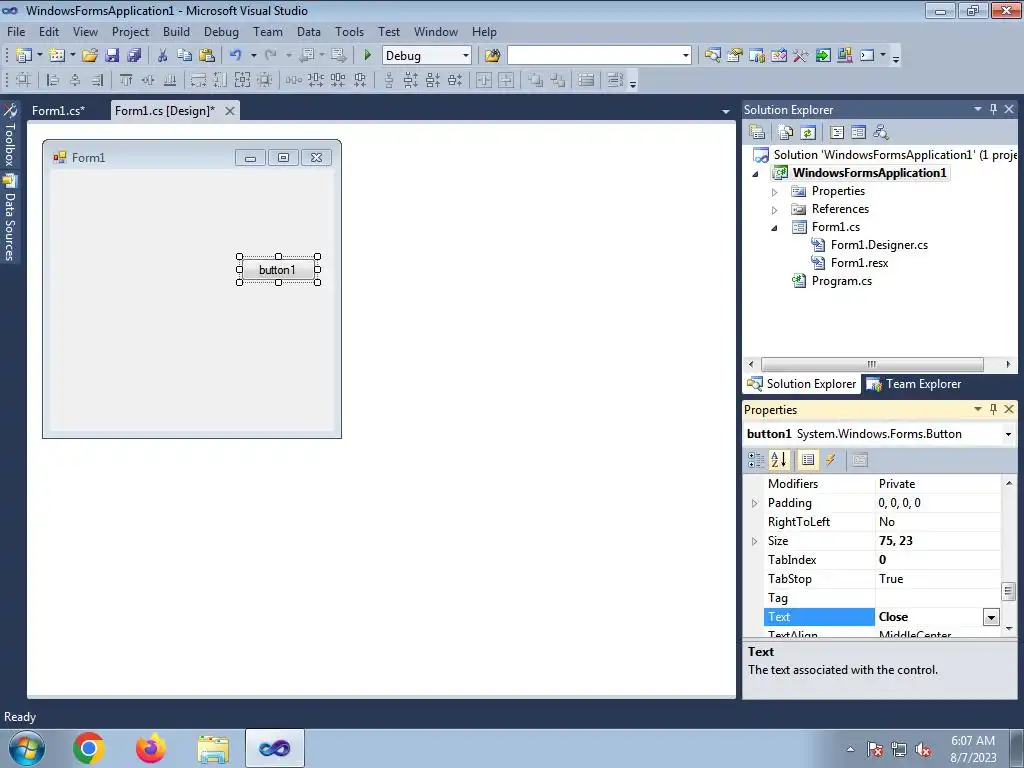Viewport: 1024px width, 768px height.
Task: Open the Toolbox side panel
Action: [x=10, y=136]
